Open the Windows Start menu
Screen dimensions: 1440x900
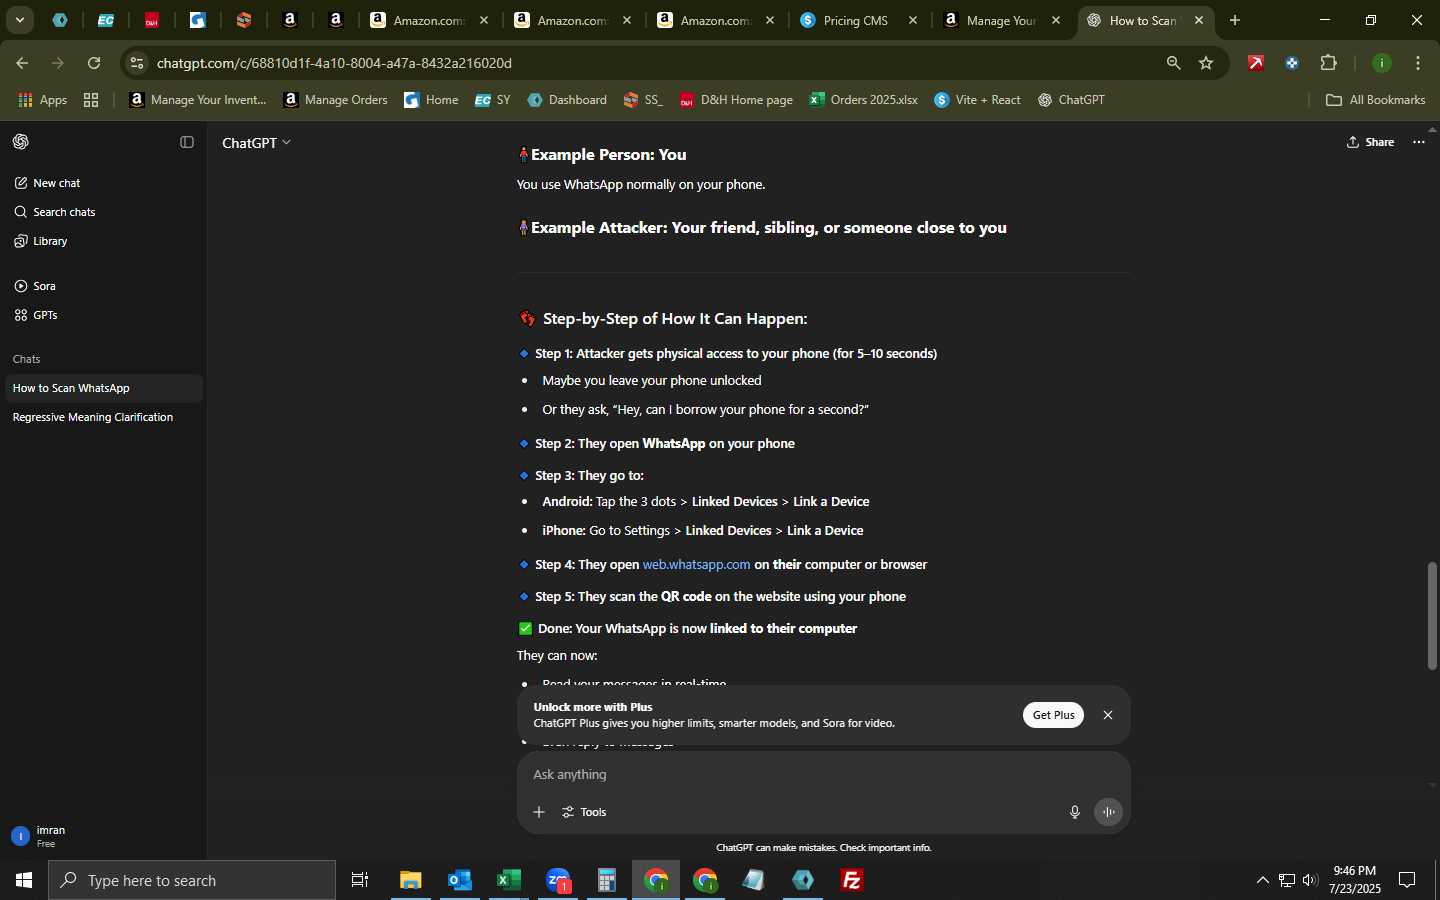23,880
